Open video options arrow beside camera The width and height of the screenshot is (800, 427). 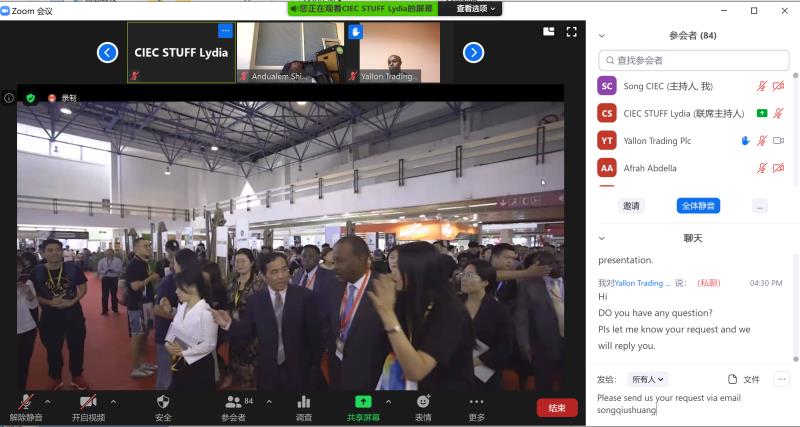tap(113, 402)
